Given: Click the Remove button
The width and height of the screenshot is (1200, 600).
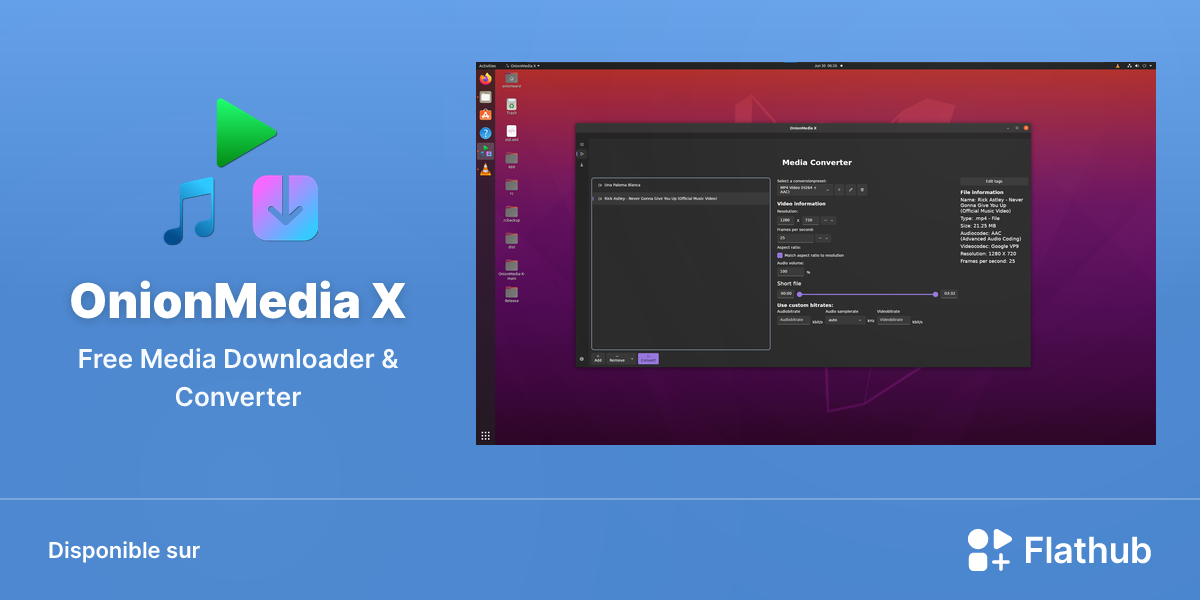Looking at the screenshot, I should (617, 359).
